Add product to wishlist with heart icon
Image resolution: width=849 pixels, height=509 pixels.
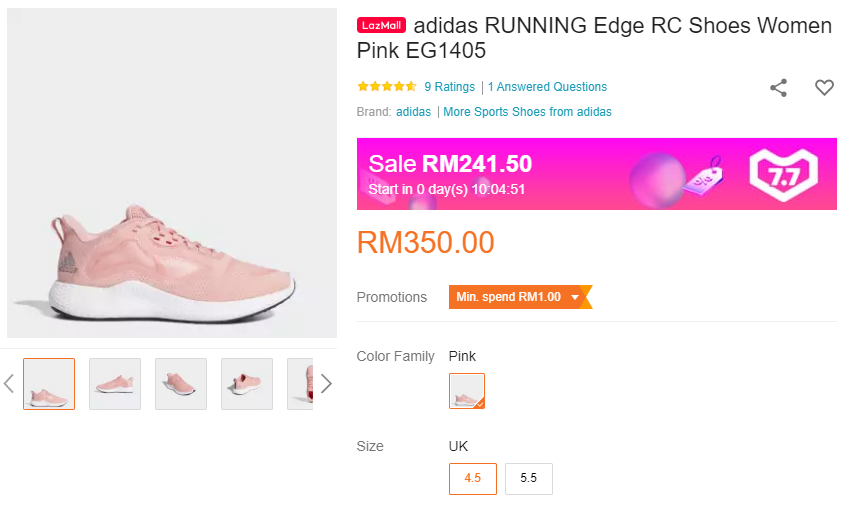(824, 88)
